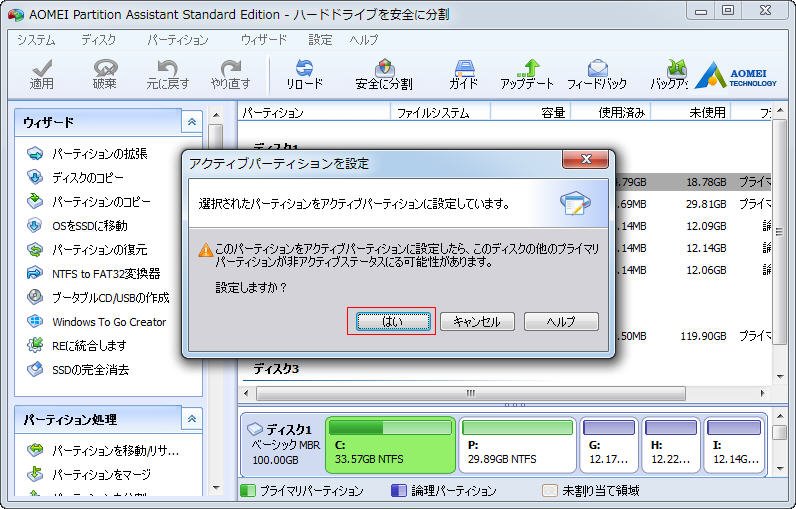Click the フィードバック (Feedback) toolbar icon
Viewport: 796px width, 509px height.
coord(597,75)
